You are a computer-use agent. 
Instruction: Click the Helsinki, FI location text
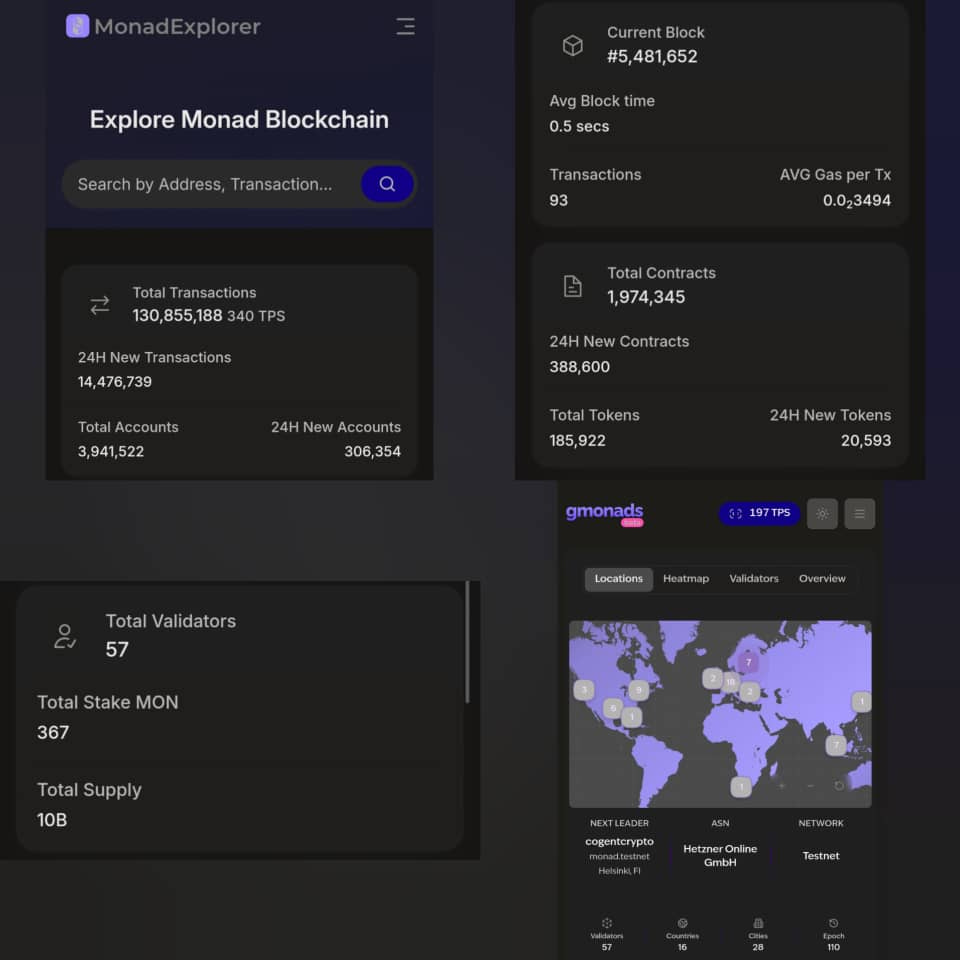pyautogui.click(x=619, y=871)
